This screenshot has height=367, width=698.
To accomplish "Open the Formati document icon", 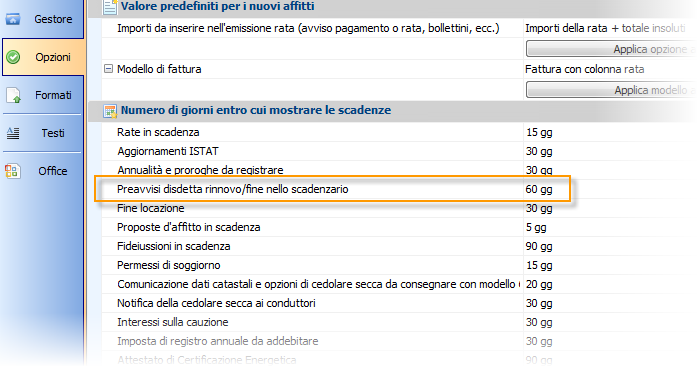I will tap(13, 95).
